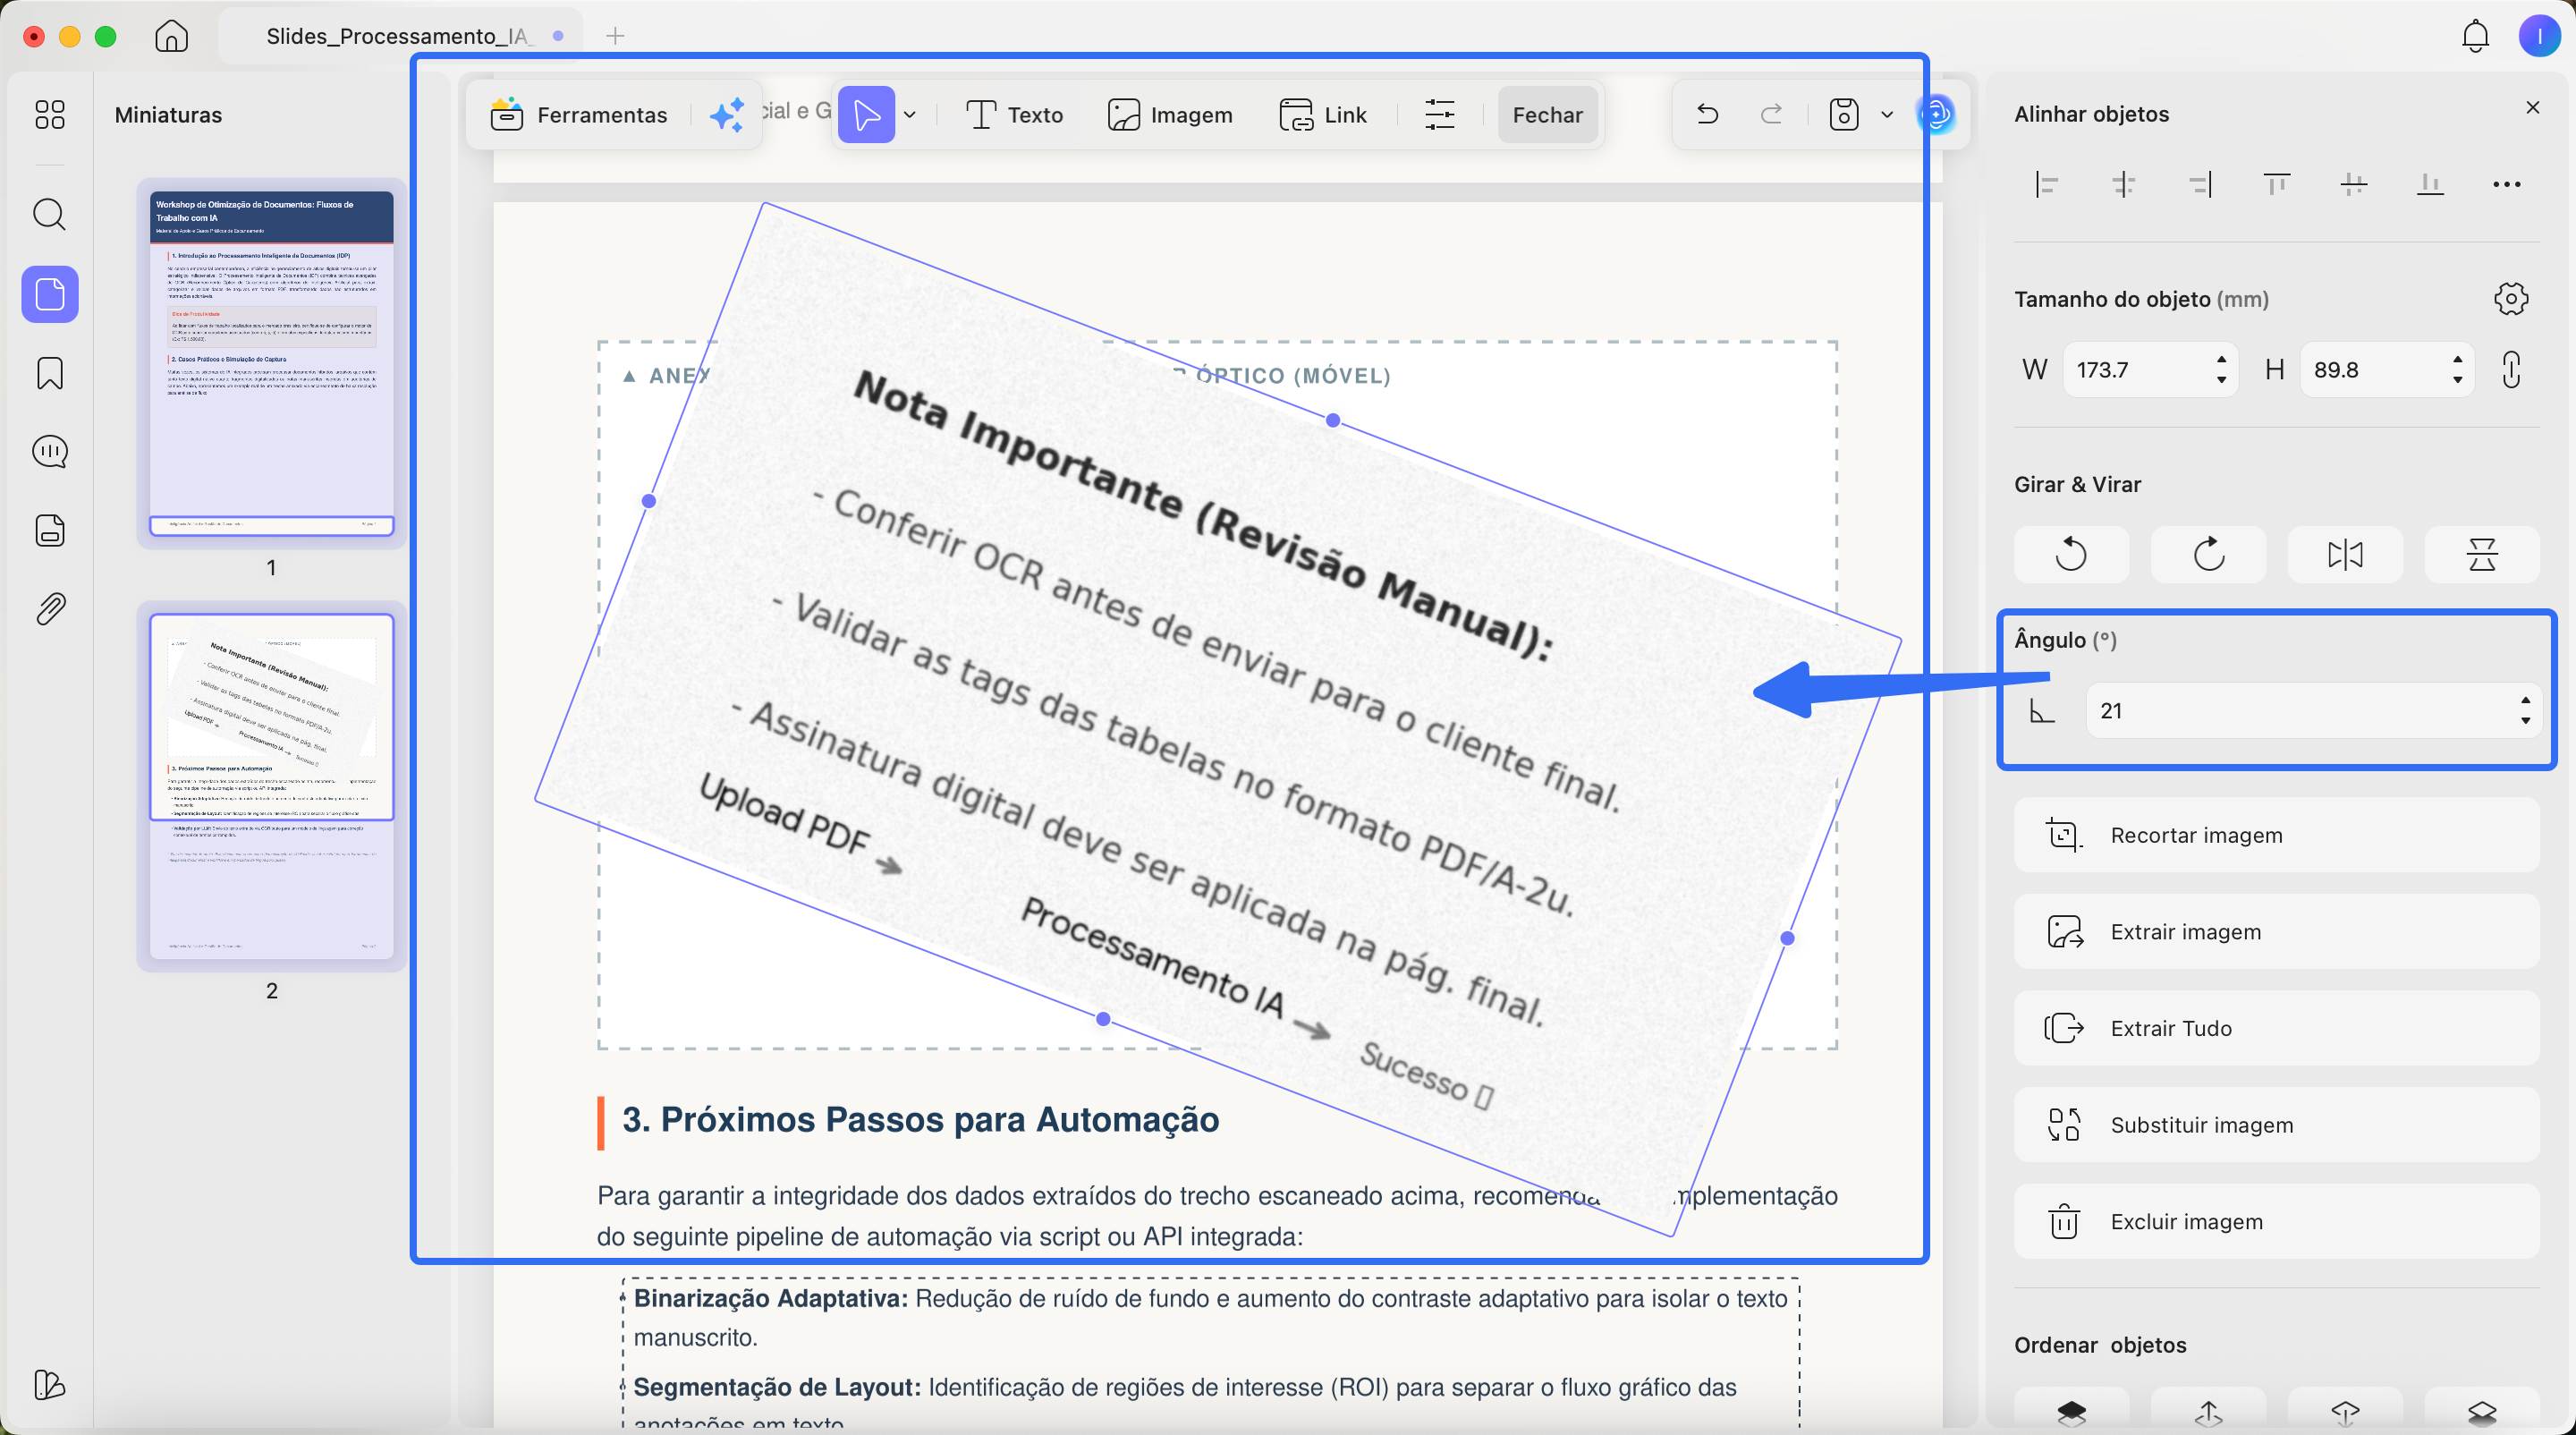Open page 1 thumbnail
This screenshot has width=2576, height=1435.
(271, 363)
